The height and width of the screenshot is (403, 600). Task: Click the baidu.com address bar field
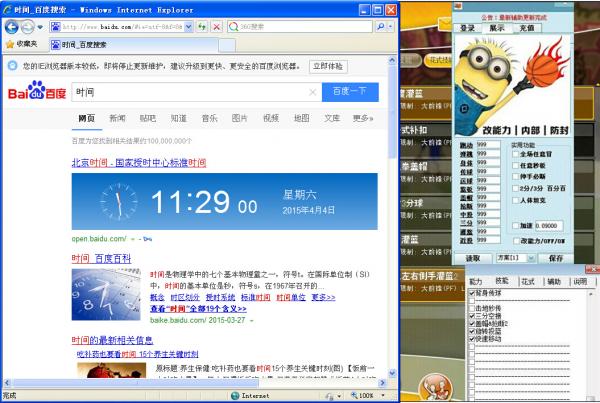click(122, 26)
